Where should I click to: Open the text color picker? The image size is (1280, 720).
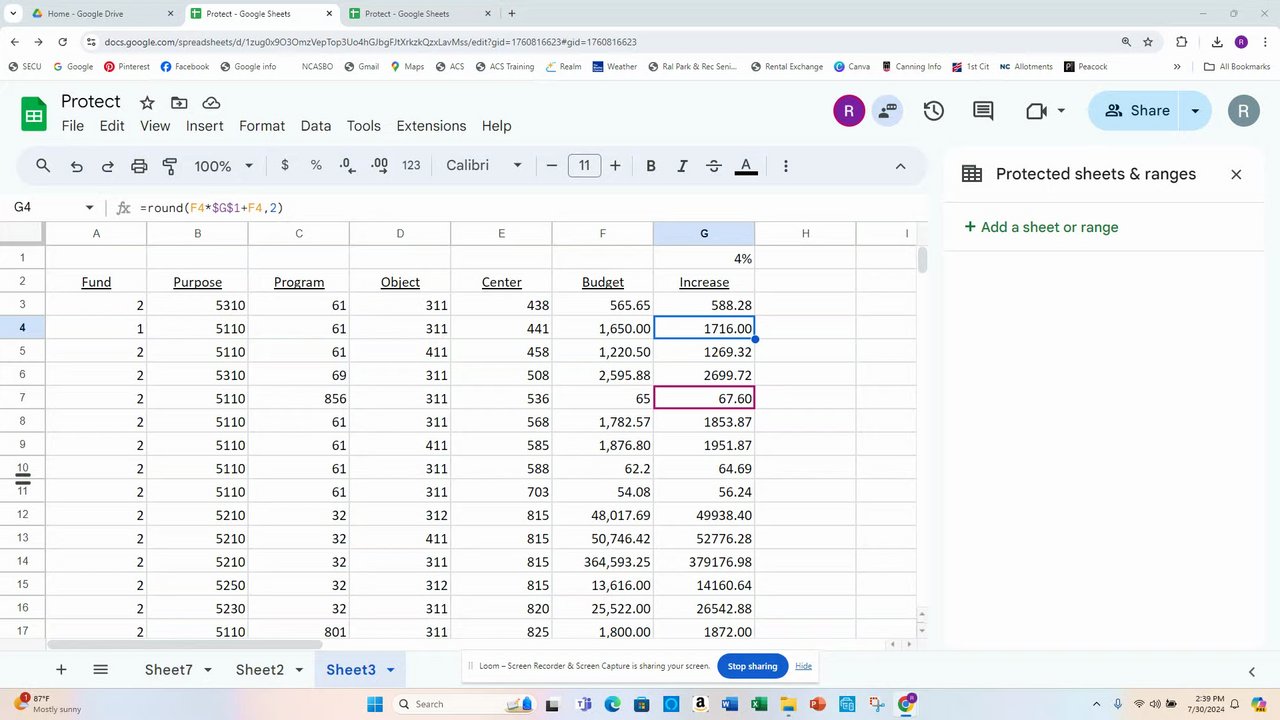pos(746,166)
